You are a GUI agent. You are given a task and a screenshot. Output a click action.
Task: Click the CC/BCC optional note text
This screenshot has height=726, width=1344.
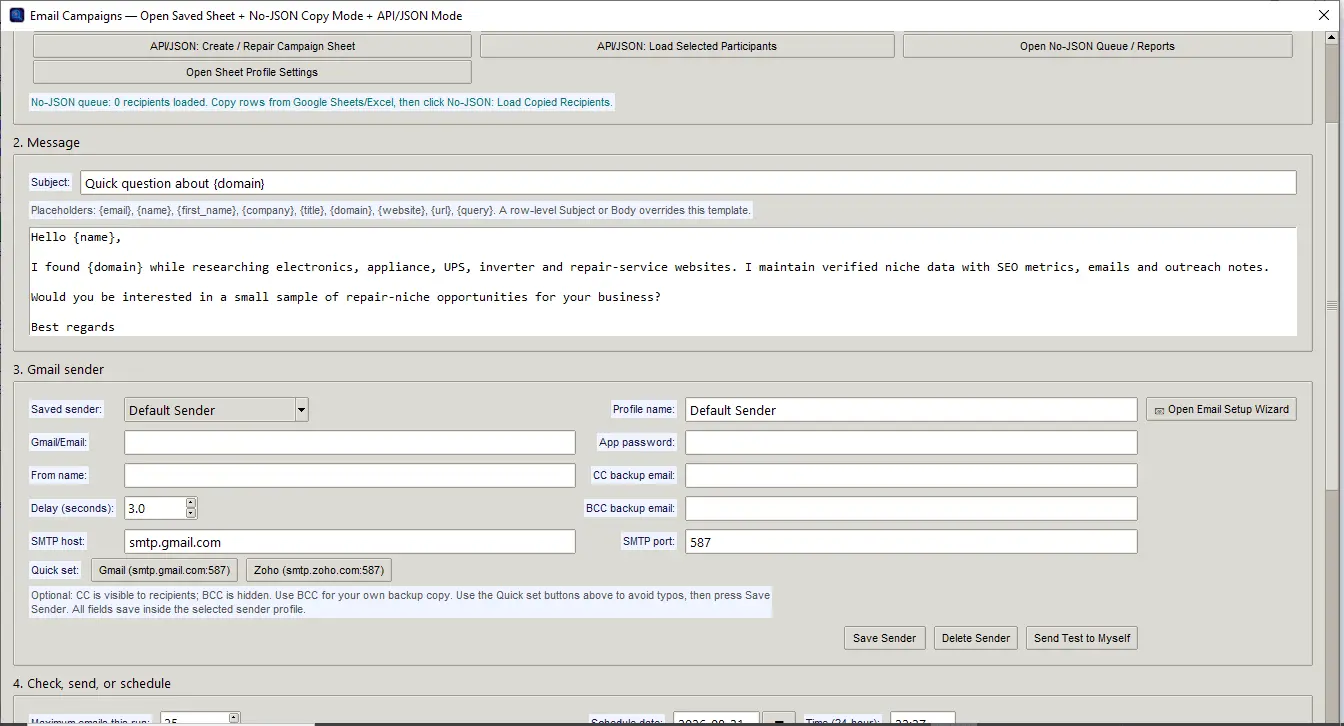(400, 602)
